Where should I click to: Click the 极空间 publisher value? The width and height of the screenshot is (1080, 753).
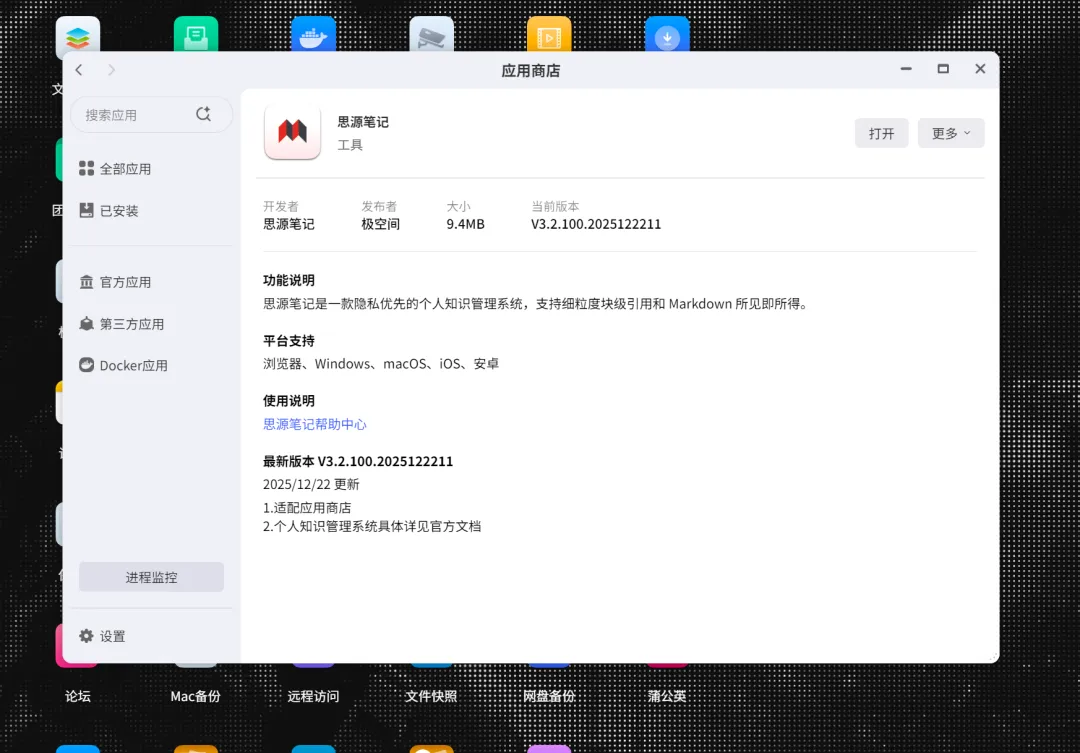pos(381,224)
